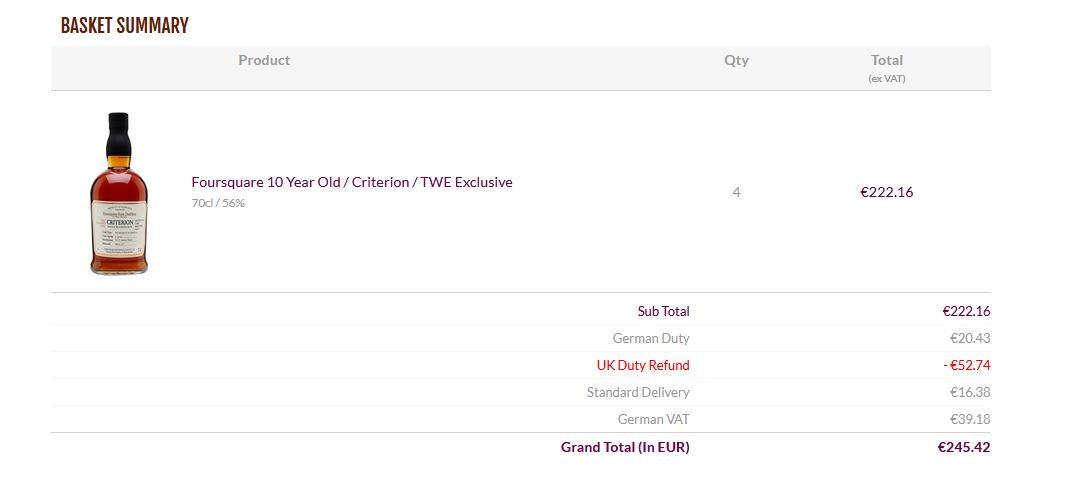
Task: Click the German VAT label
Action: 653,419
